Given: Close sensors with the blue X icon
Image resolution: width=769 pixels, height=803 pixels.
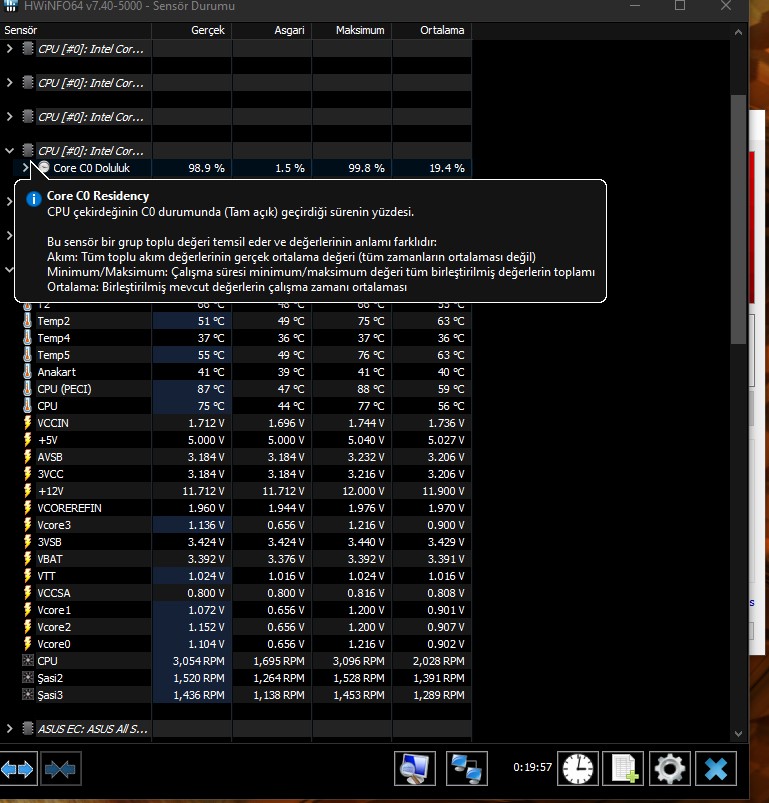Looking at the screenshot, I should [716, 768].
